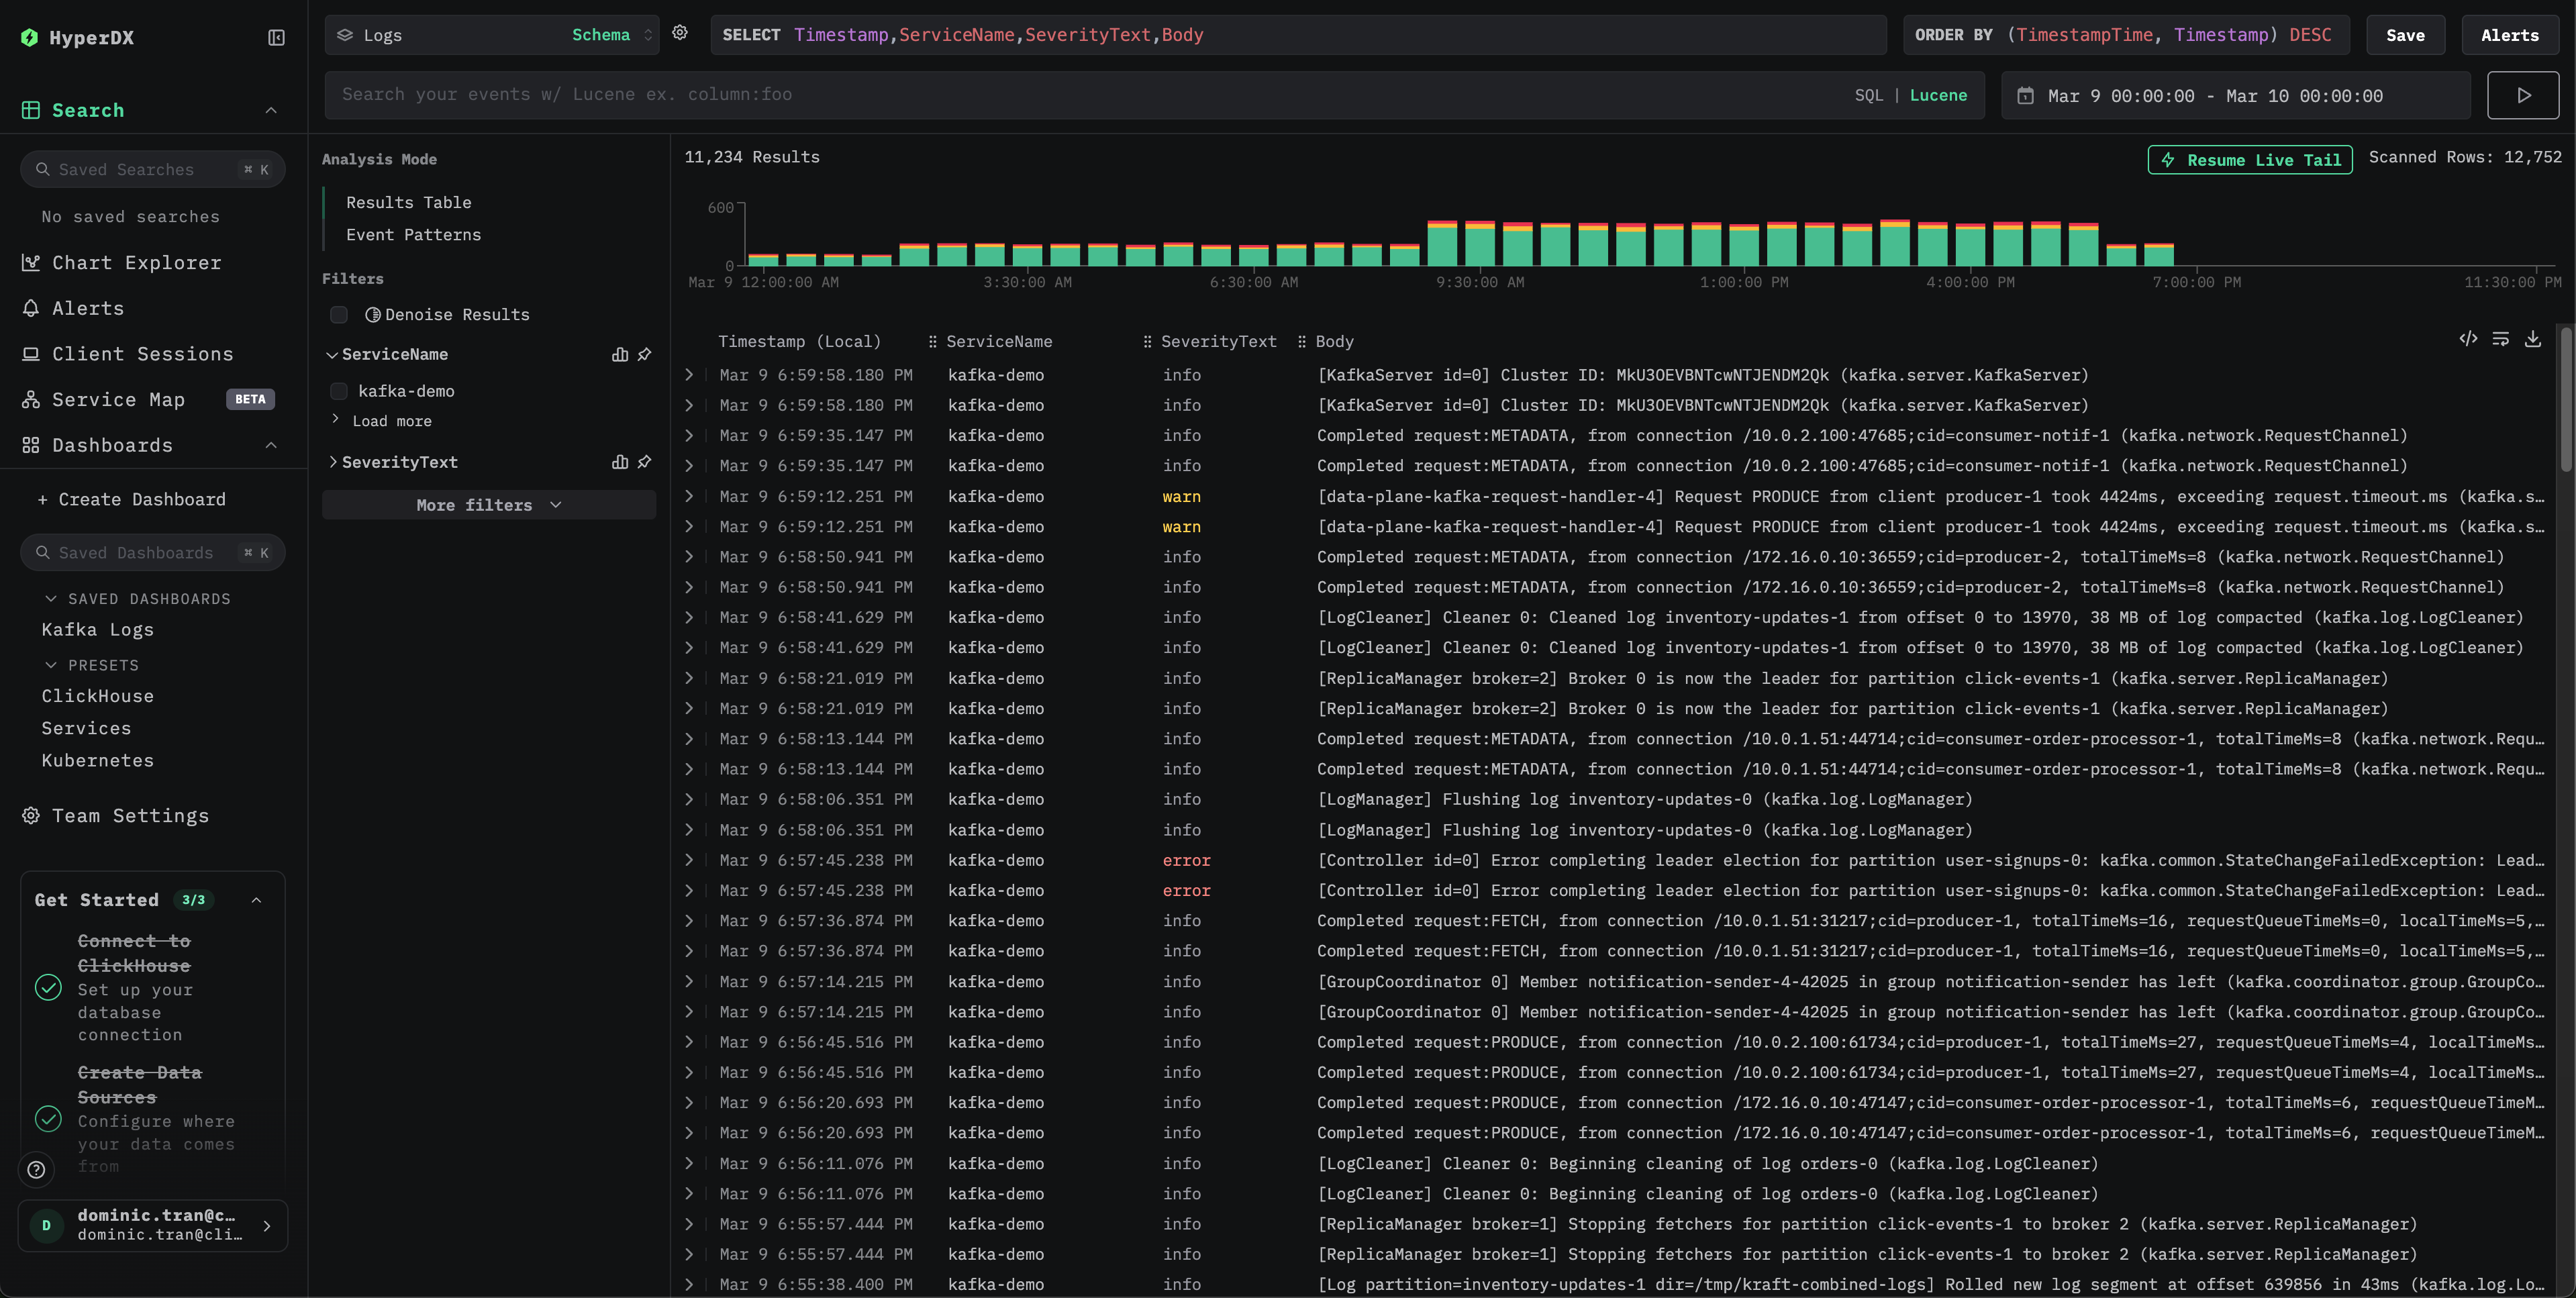Open the Chart Explorer panel
This screenshot has height=1298, width=2576.
pos(136,262)
